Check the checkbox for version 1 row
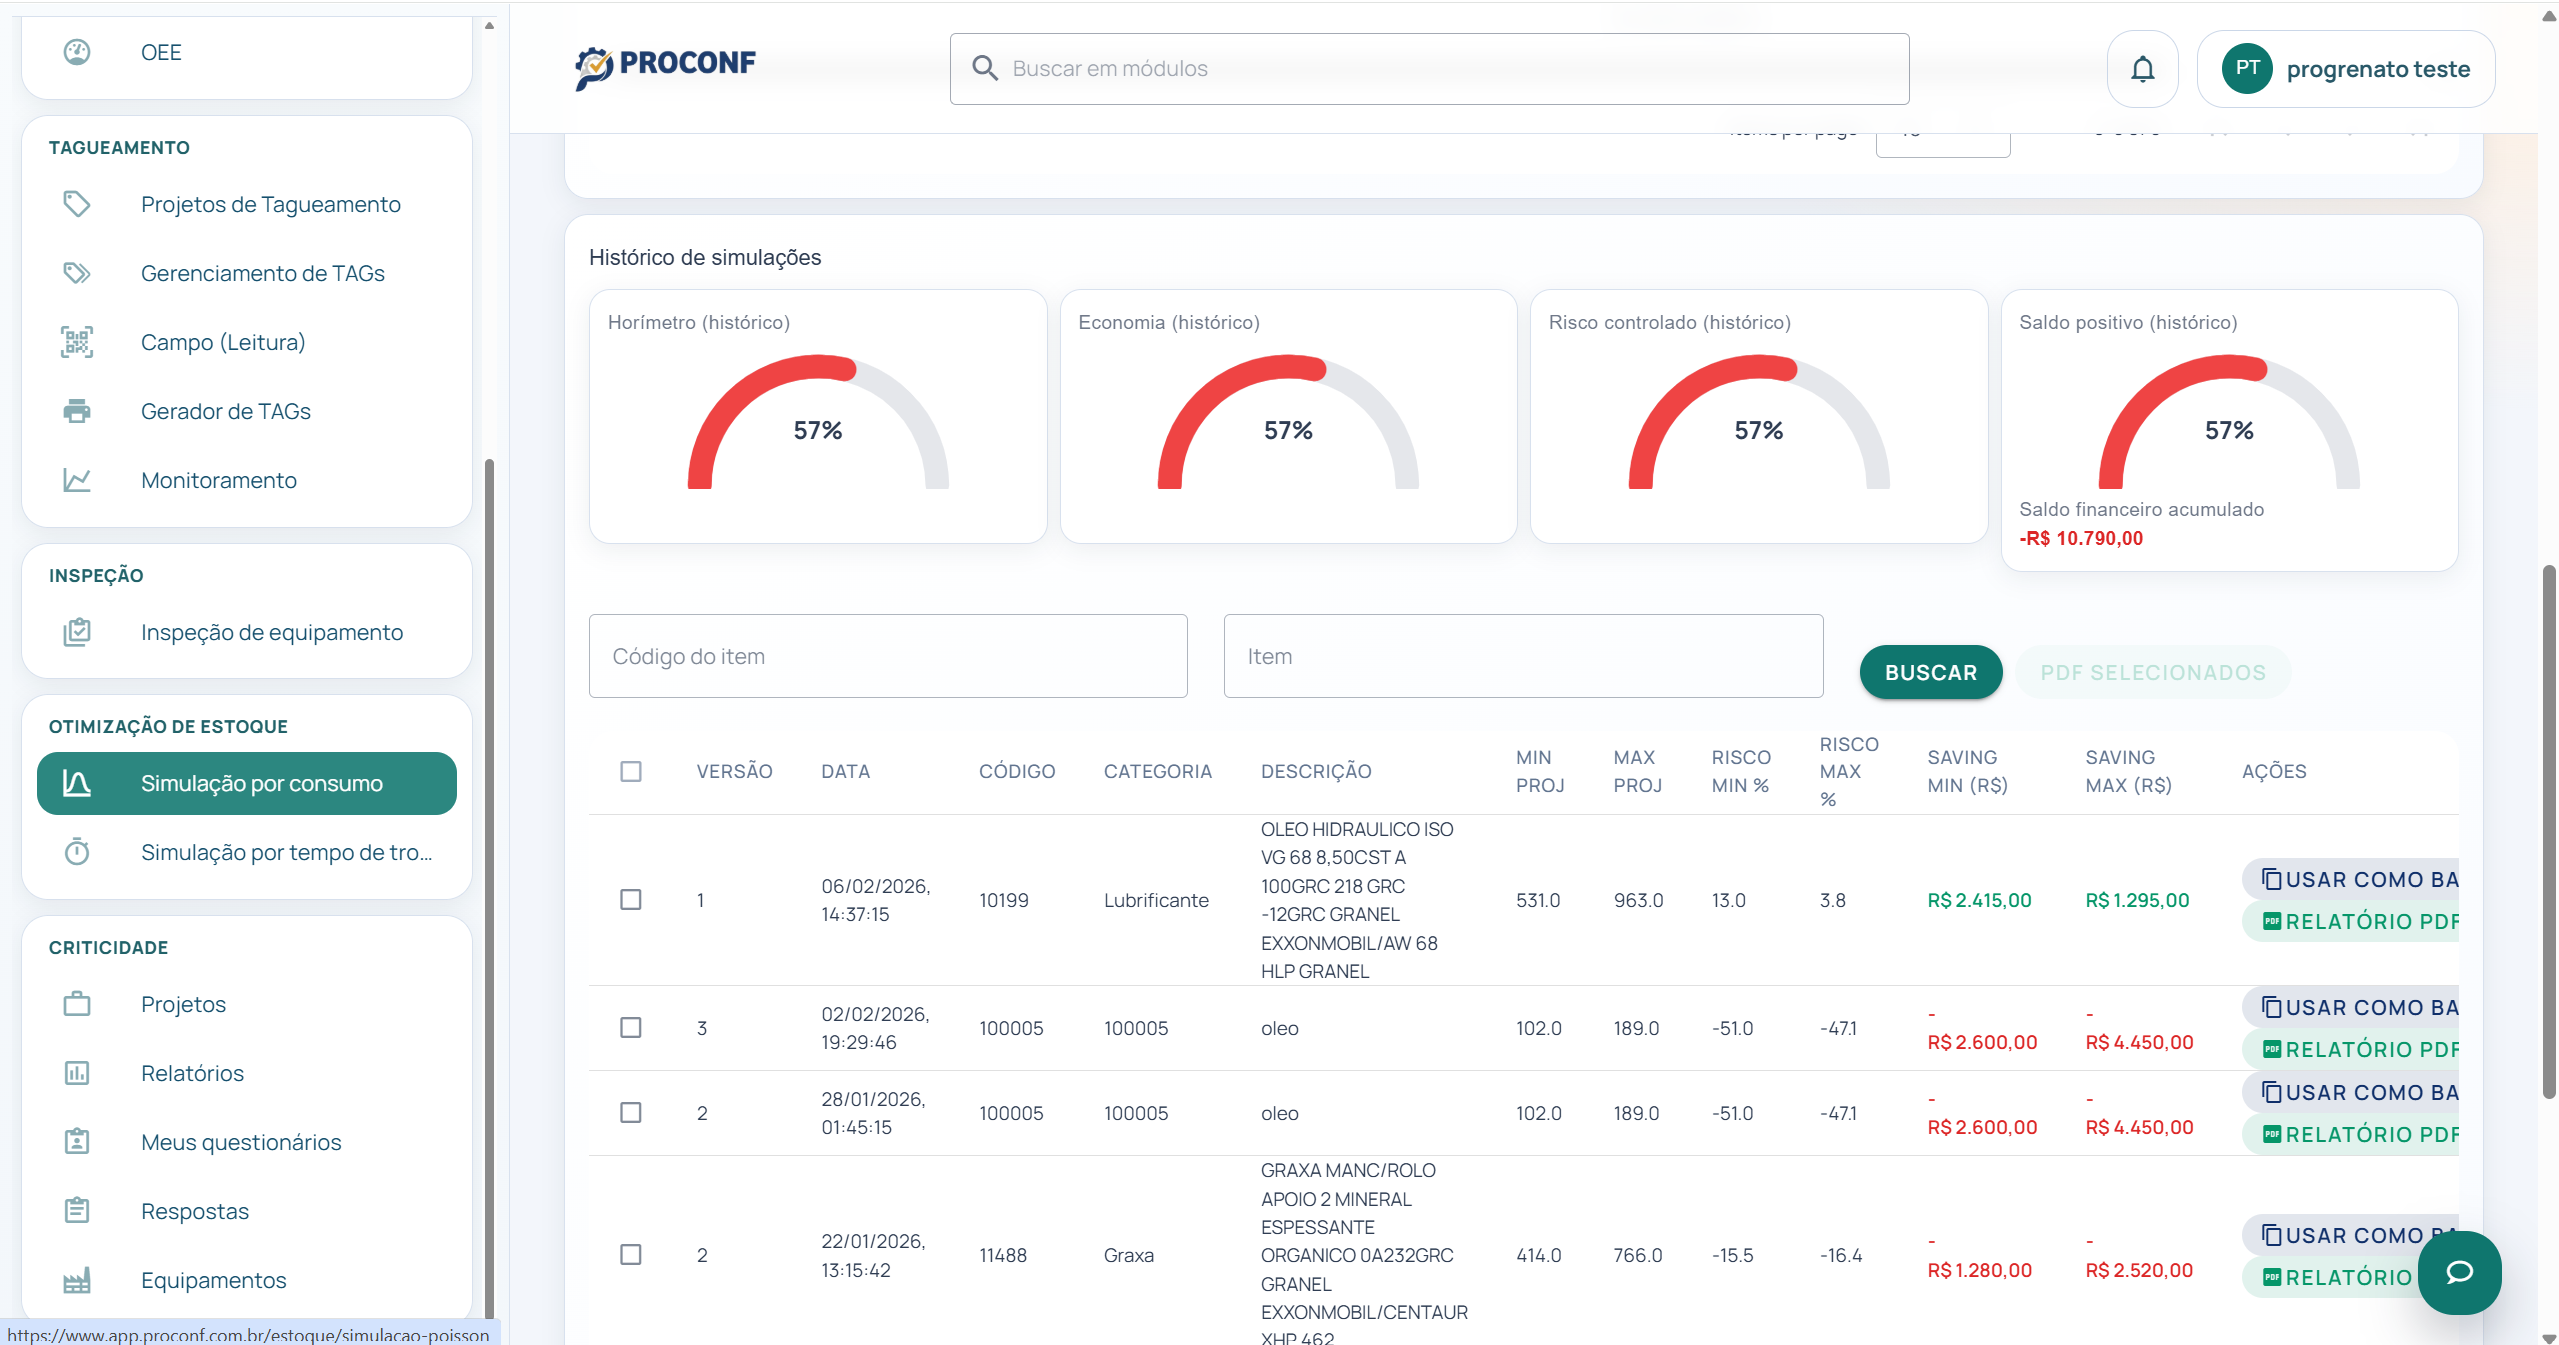The width and height of the screenshot is (2559, 1345). point(630,900)
